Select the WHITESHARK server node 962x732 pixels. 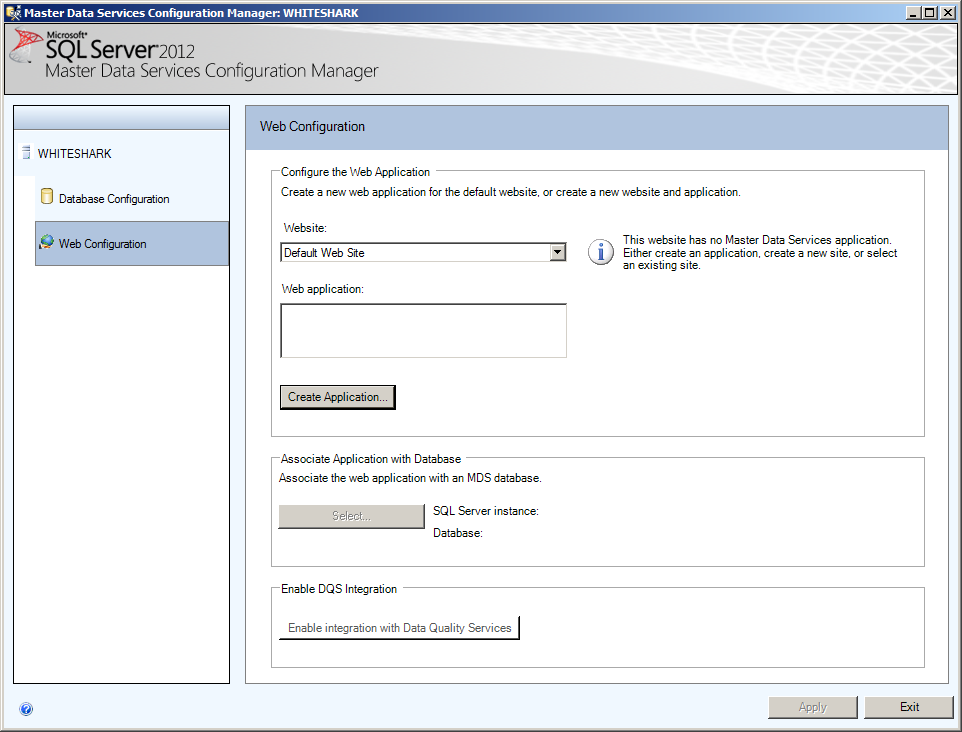point(75,153)
